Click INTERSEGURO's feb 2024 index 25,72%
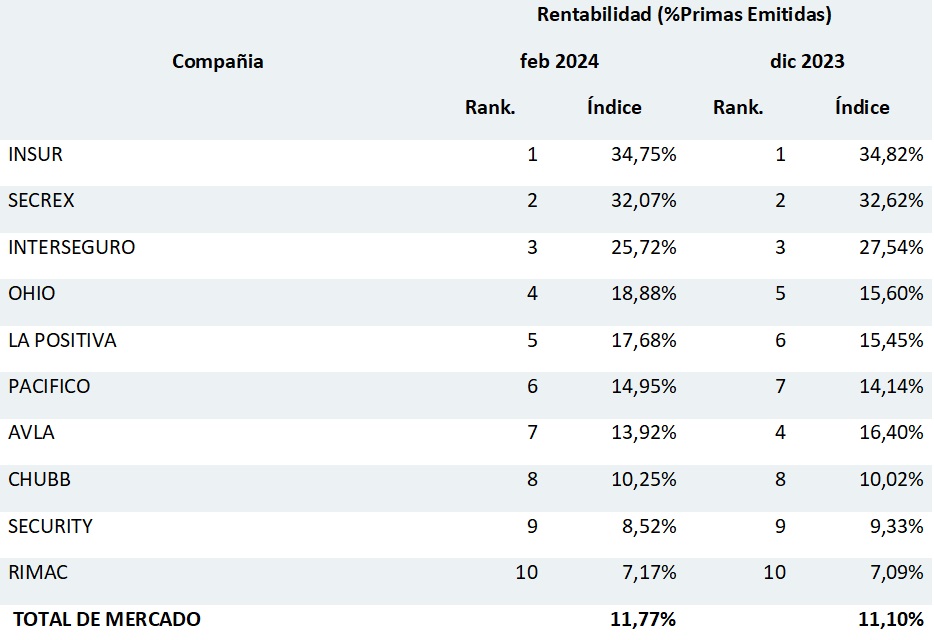This screenshot has height=640, width=934. [643, 247]
